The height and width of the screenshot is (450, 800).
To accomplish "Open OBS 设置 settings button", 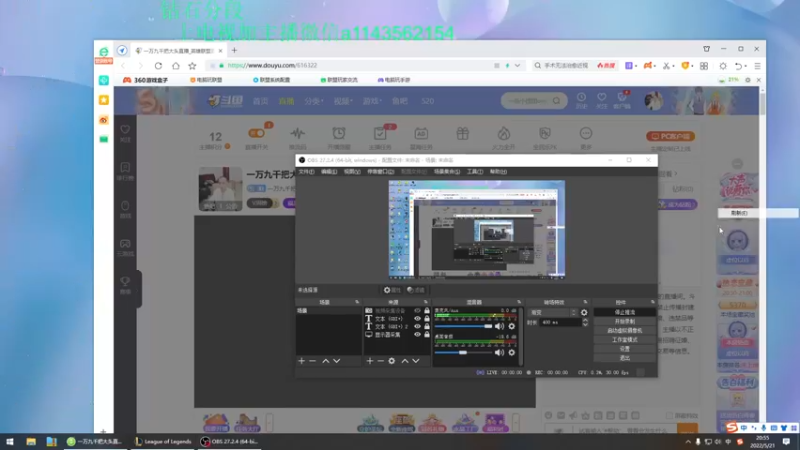I will click(x=624, y=349).
